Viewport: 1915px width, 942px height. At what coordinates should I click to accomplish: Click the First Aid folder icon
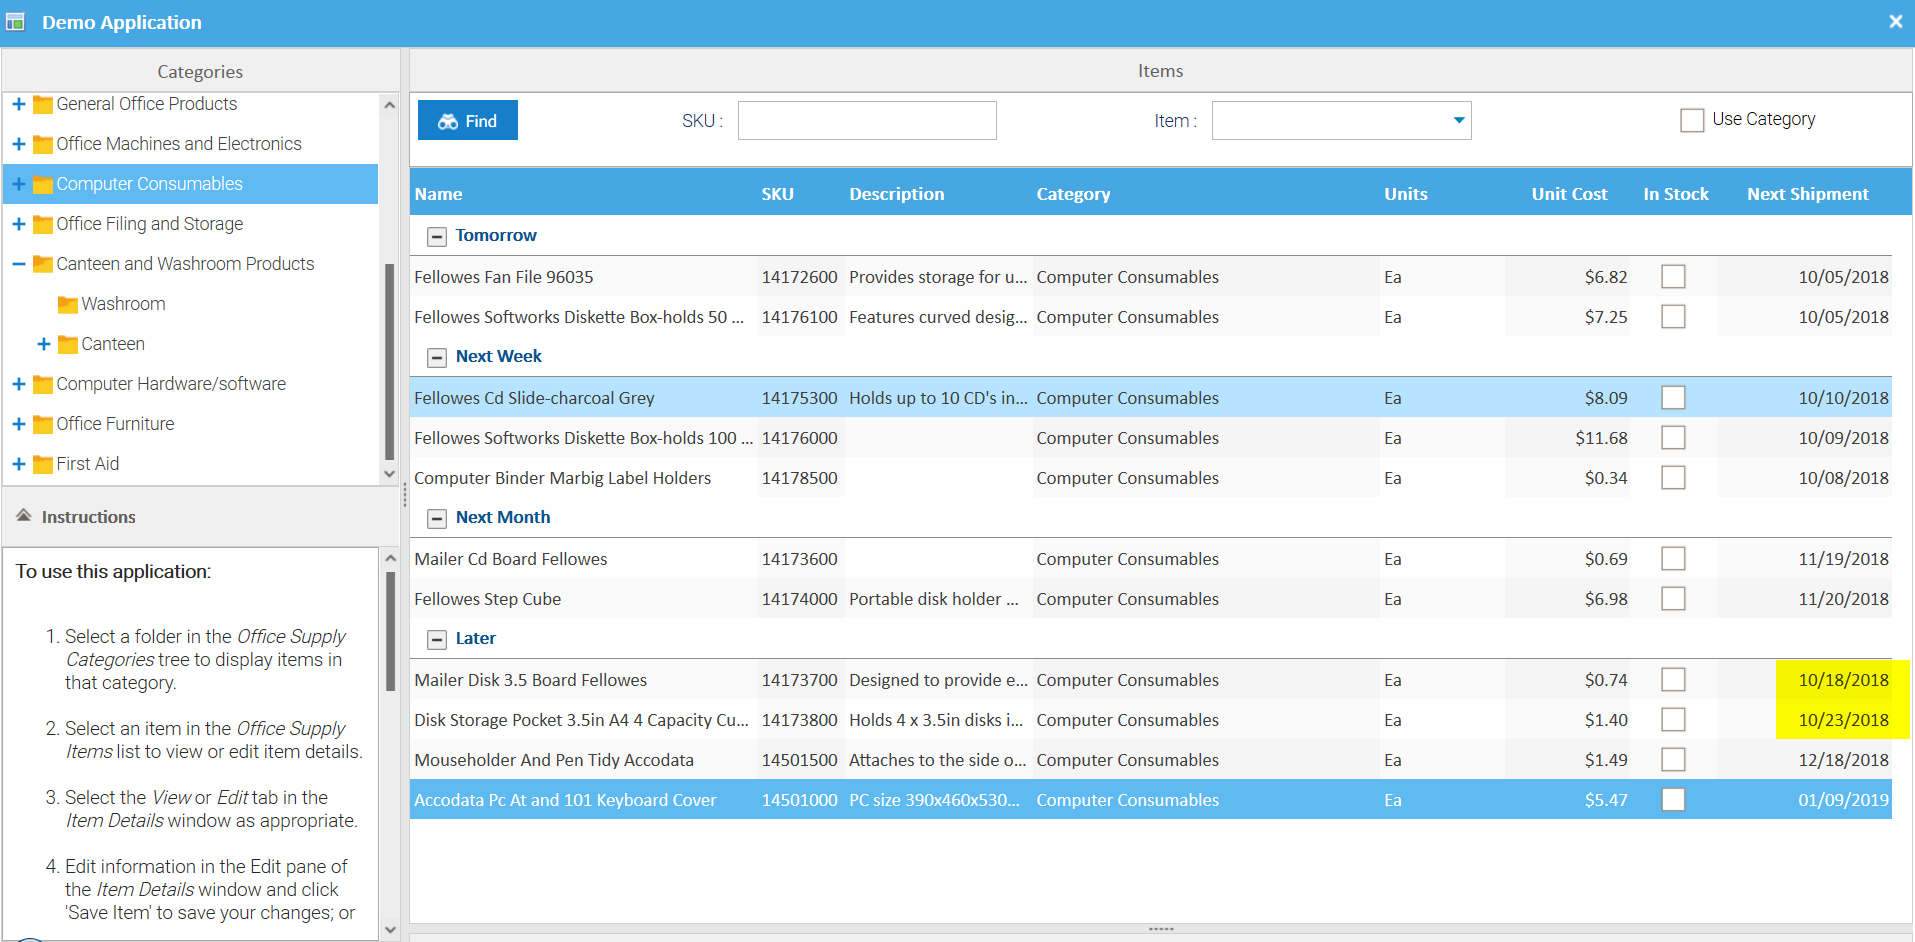pyautogui.click(x=43, y=465)
